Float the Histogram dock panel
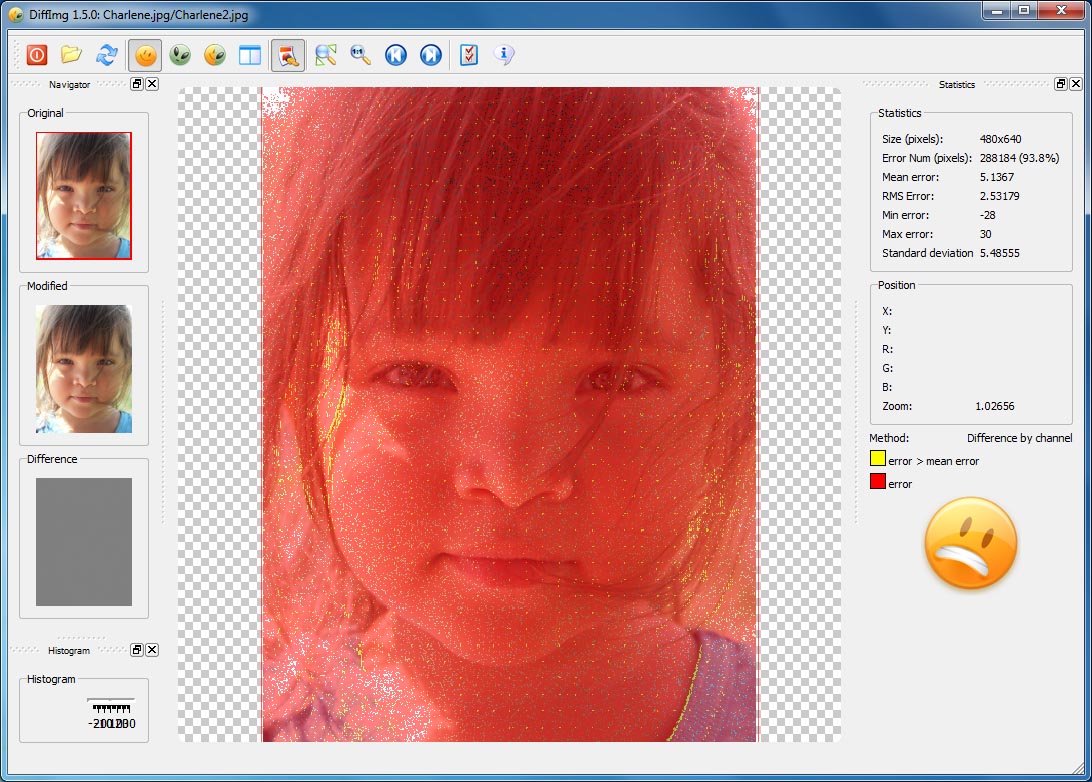This screenshot has height=782, width=1092. (x=137, y=650)
